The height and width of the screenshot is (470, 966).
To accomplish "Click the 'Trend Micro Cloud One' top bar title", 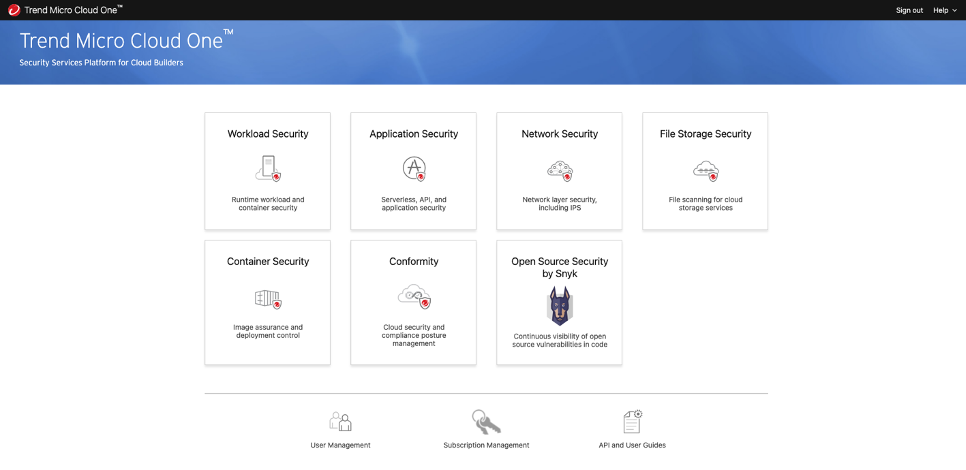I will point(73,10).
